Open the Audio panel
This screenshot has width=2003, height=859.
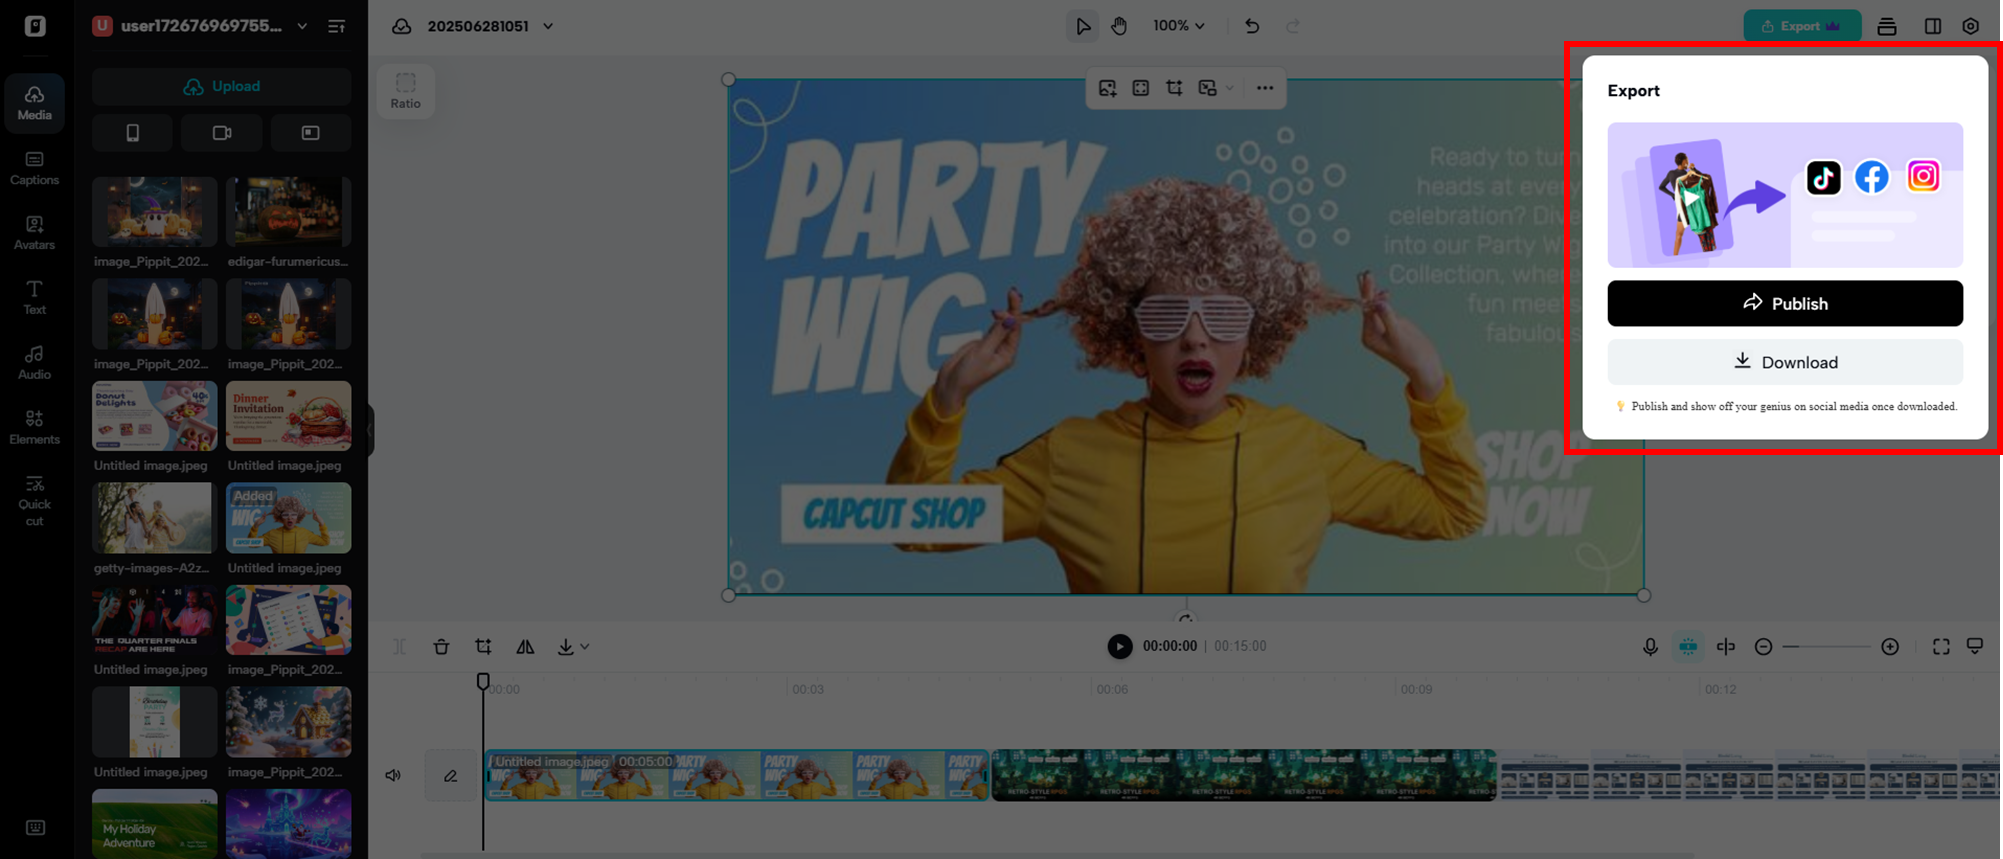pos(34,362)
